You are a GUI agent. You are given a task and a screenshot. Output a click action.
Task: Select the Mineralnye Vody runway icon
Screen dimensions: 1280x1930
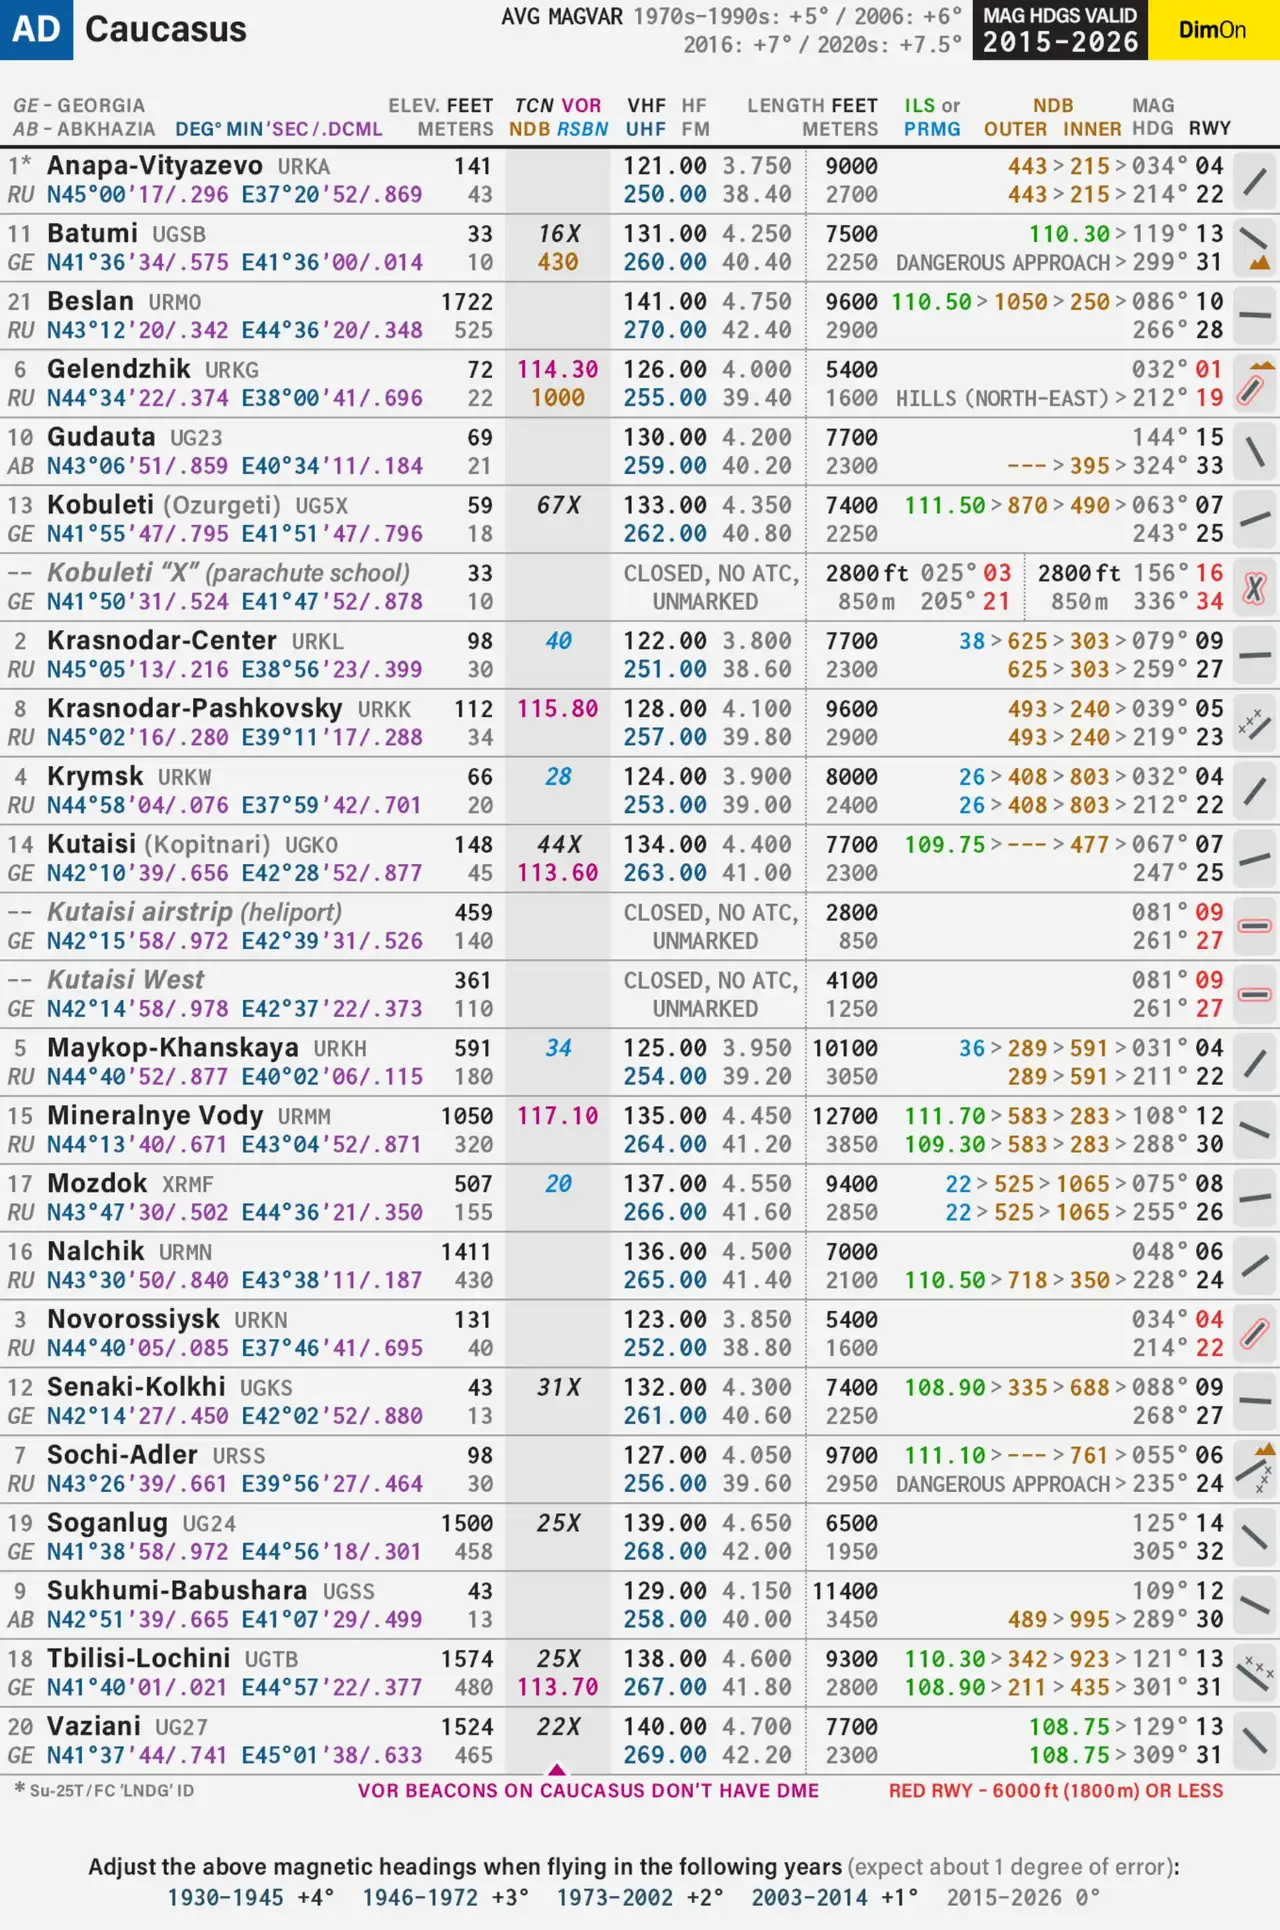1254,1130
